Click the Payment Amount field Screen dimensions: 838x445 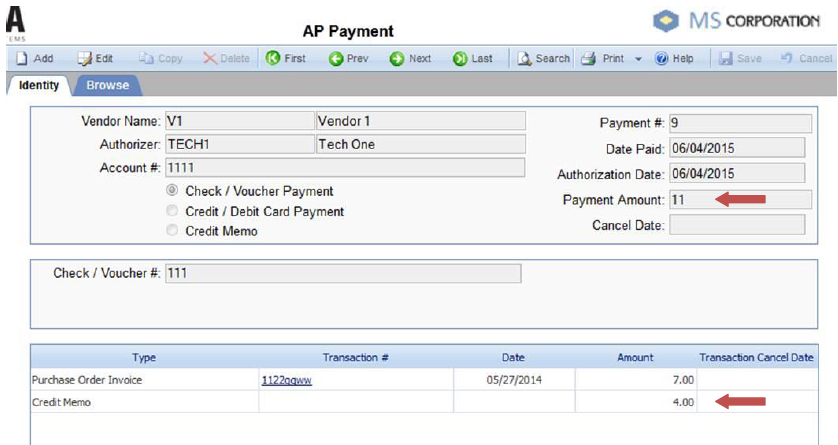pyautogui.click(x=736, y=200)
